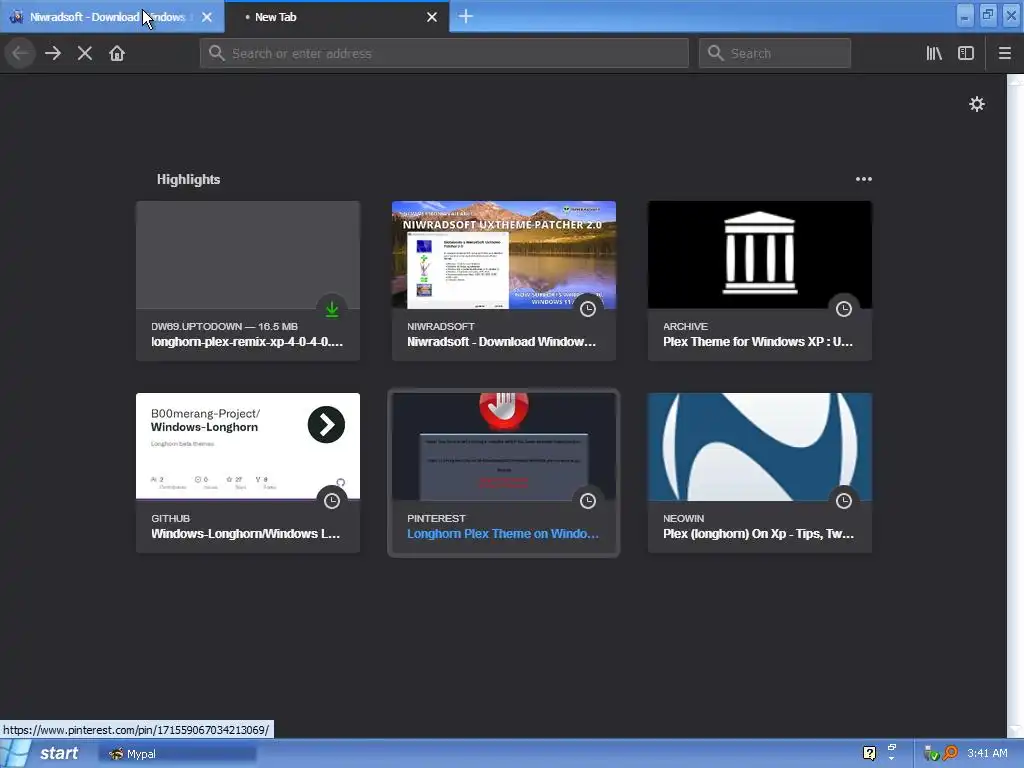Open Longhorn Plex Theme Pinterest link

[x=503, y=534]
